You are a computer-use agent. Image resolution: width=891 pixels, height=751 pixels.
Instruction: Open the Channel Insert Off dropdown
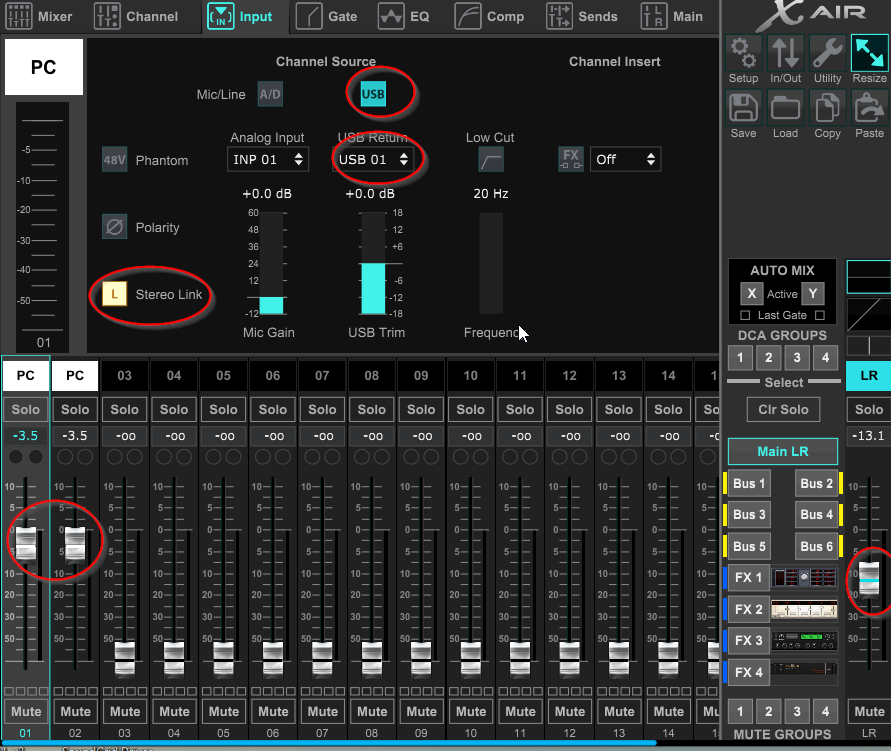625,160
